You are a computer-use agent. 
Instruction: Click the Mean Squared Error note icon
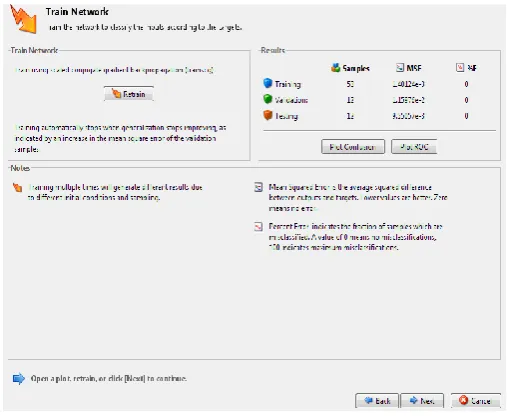click(x=258, y=187)
